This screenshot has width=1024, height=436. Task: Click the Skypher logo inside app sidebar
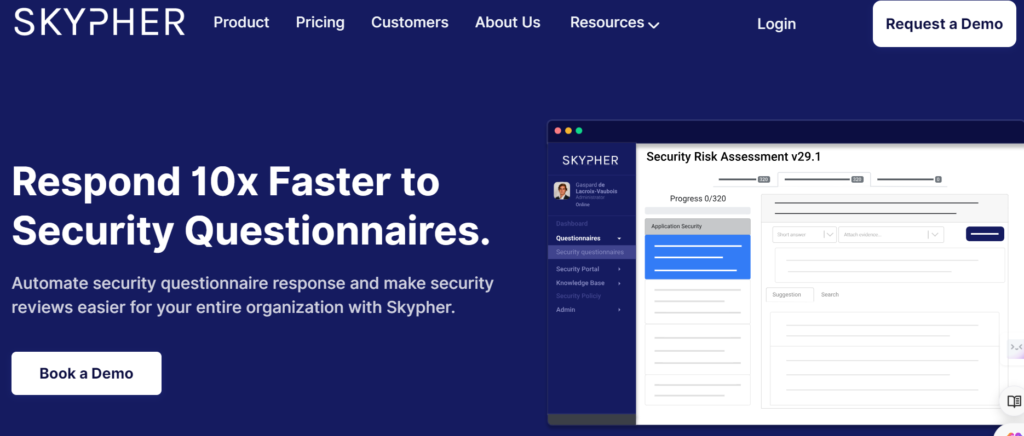[591, 159]
